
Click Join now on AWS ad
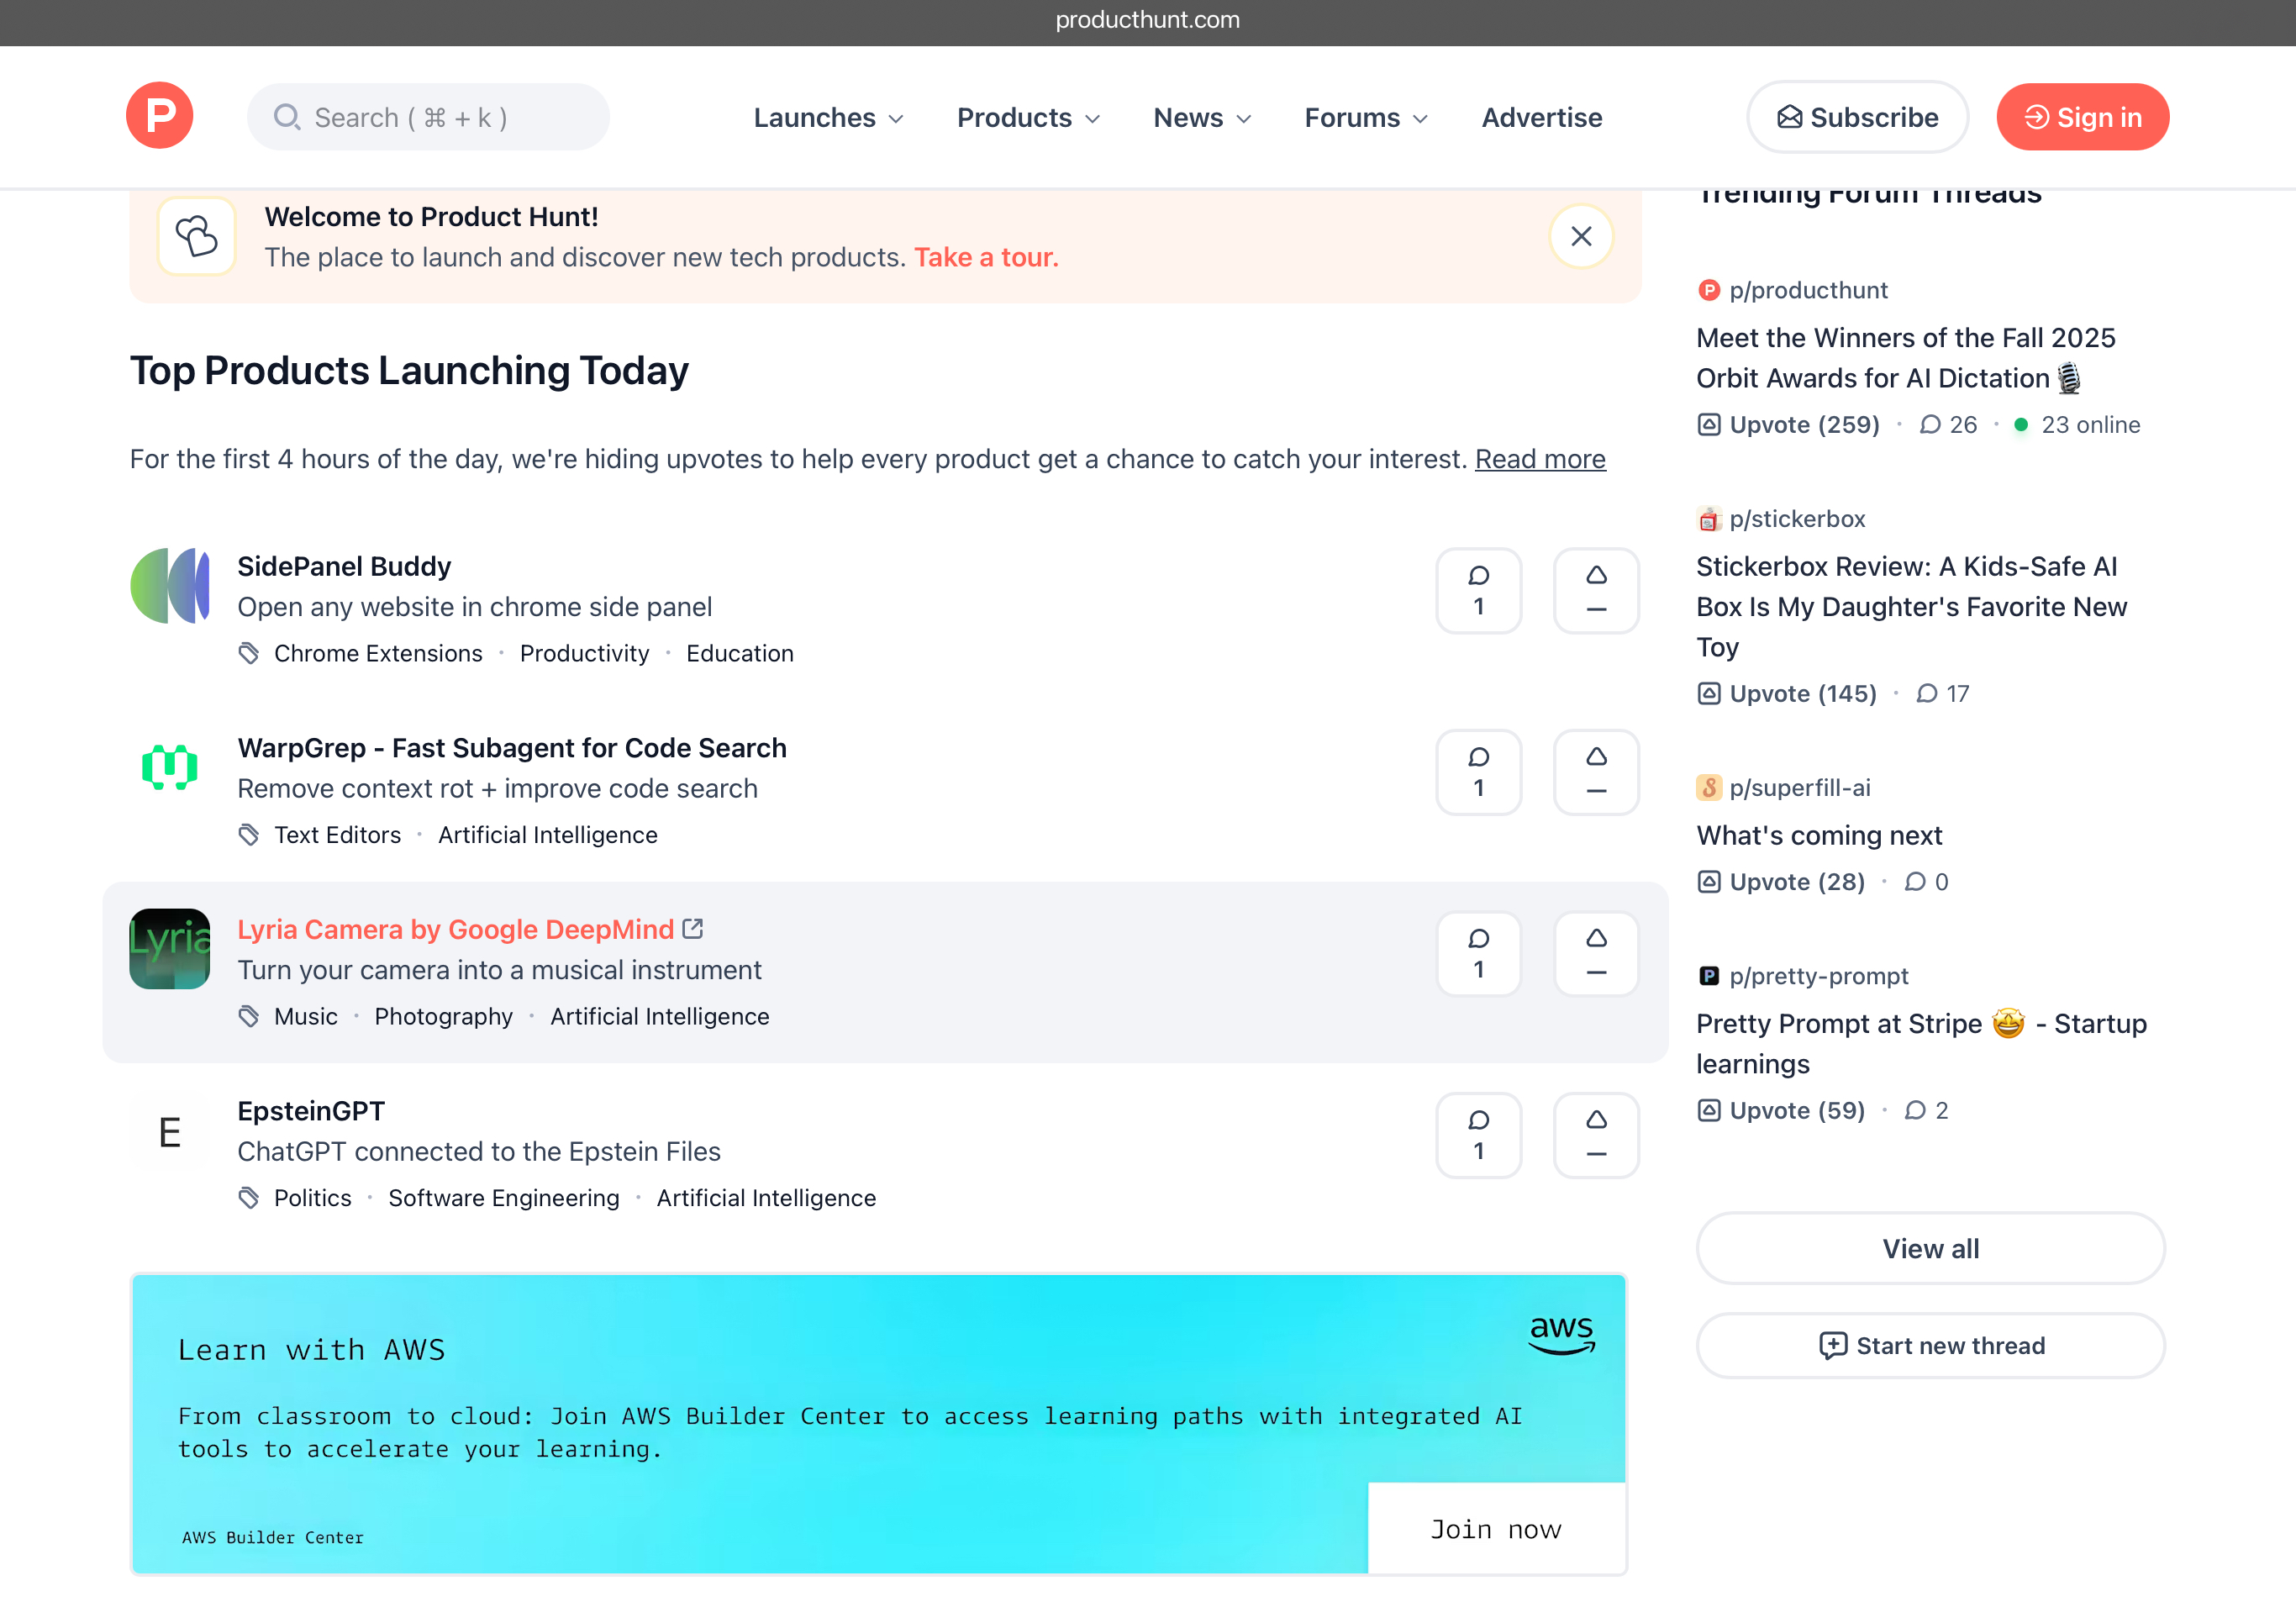point(1495,1529)
